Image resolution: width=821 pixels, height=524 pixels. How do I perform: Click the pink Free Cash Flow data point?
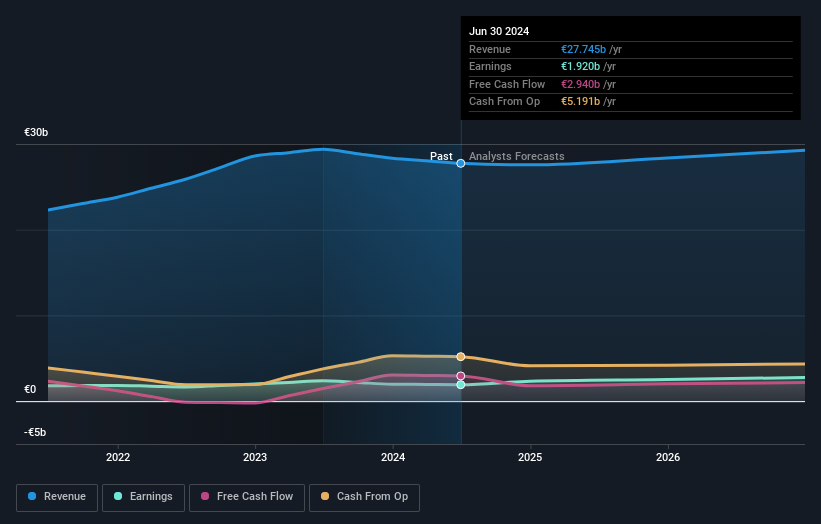[461, 376]
